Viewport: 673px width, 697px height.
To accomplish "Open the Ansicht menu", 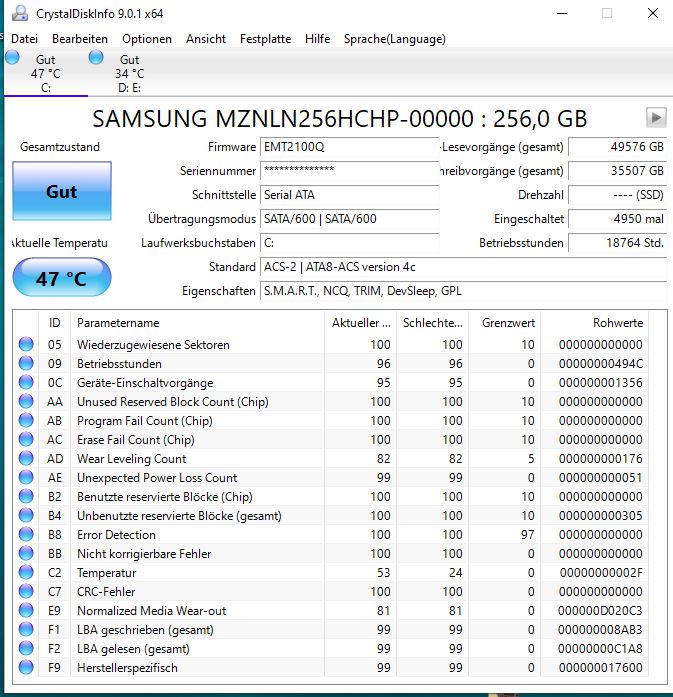I will (206, 39).
